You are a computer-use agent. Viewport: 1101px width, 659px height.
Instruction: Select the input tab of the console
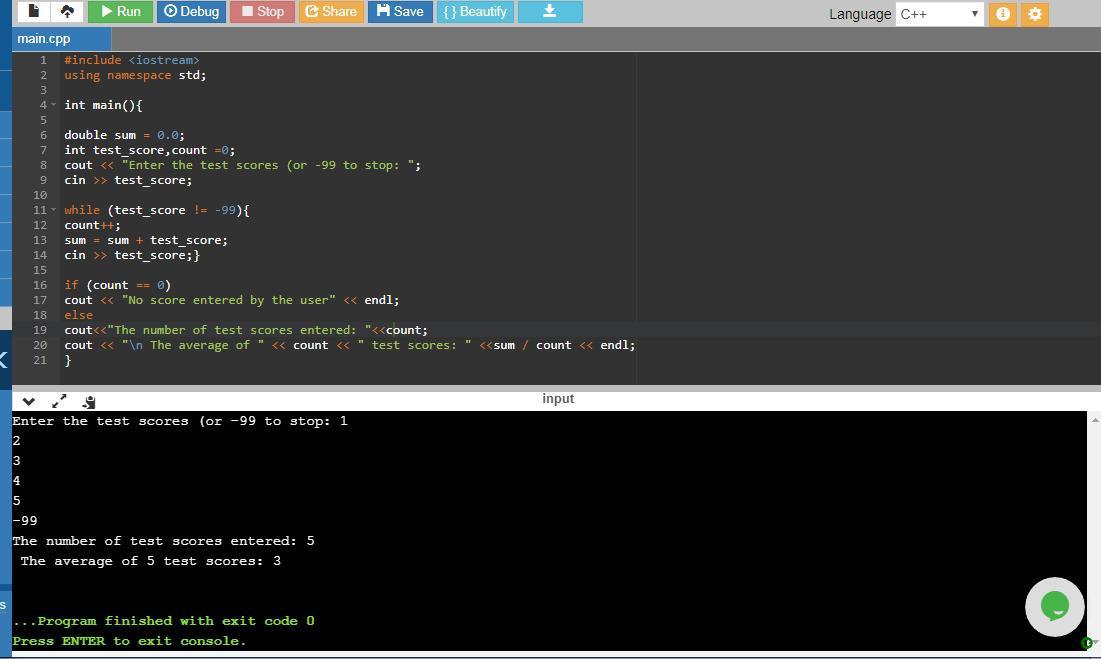[558, 398]
